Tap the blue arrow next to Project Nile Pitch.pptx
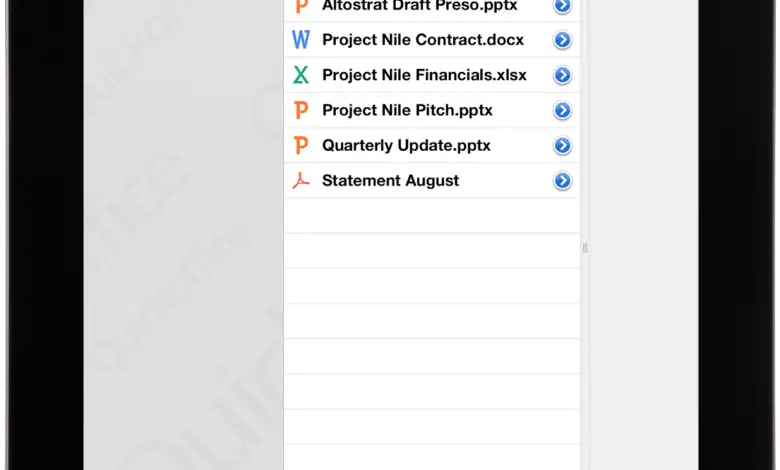Screen dimensions: 780x470 point(562,110)
